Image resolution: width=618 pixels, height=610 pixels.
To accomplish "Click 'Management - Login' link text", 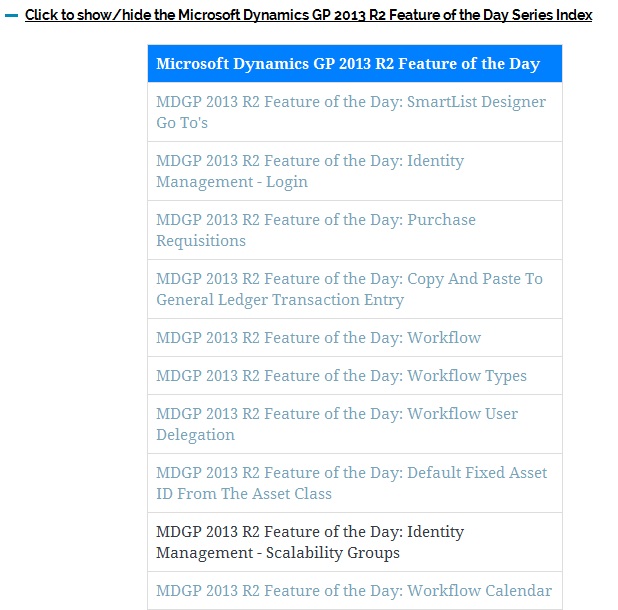I will (x=232, y=182).
